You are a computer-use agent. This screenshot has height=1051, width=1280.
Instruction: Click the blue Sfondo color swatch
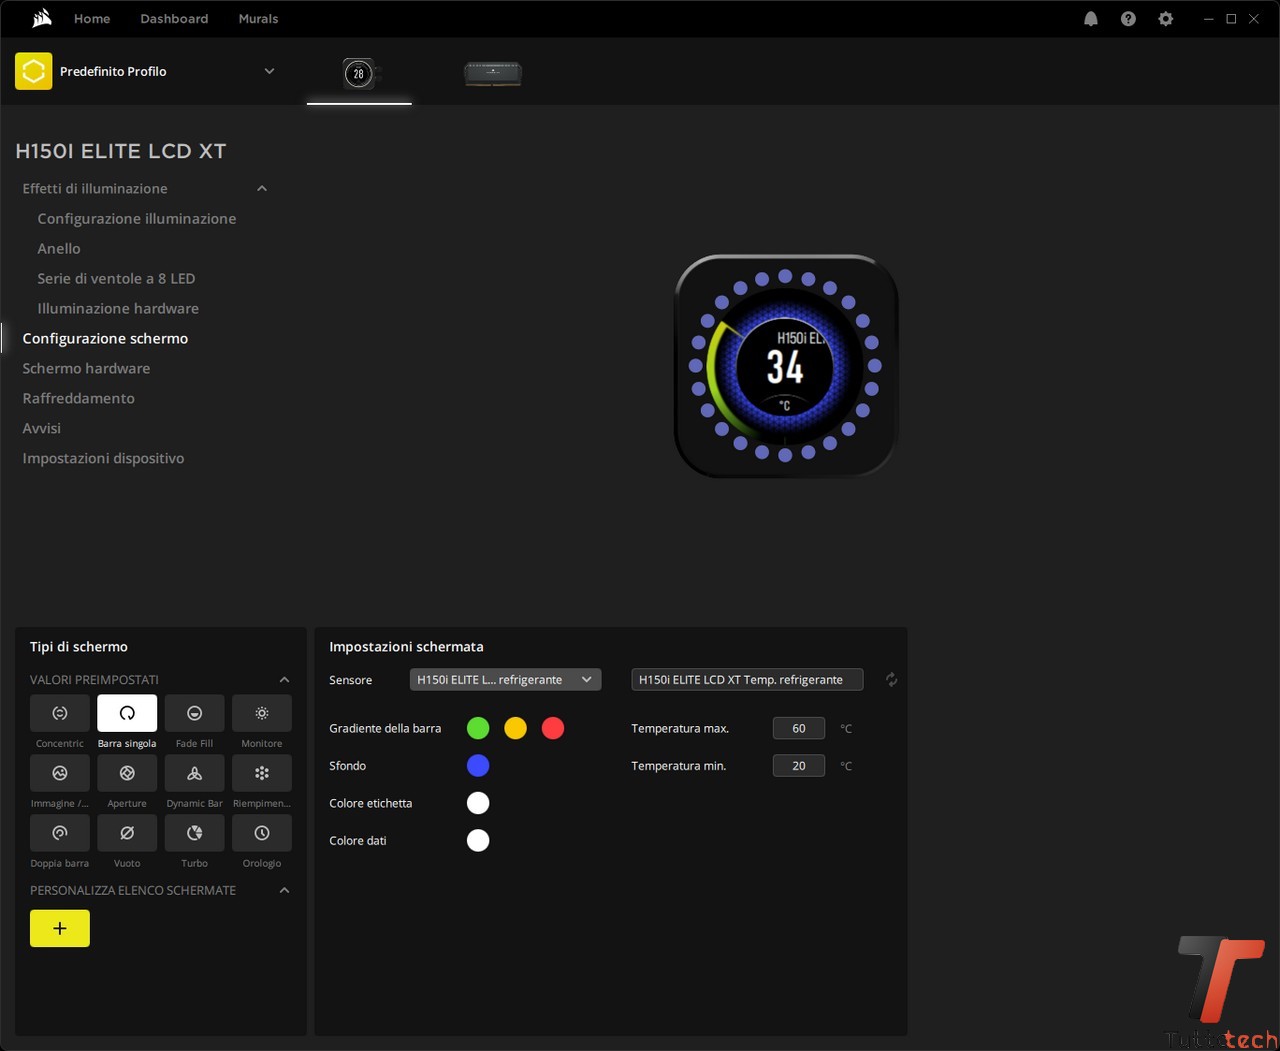click(478, 766)
